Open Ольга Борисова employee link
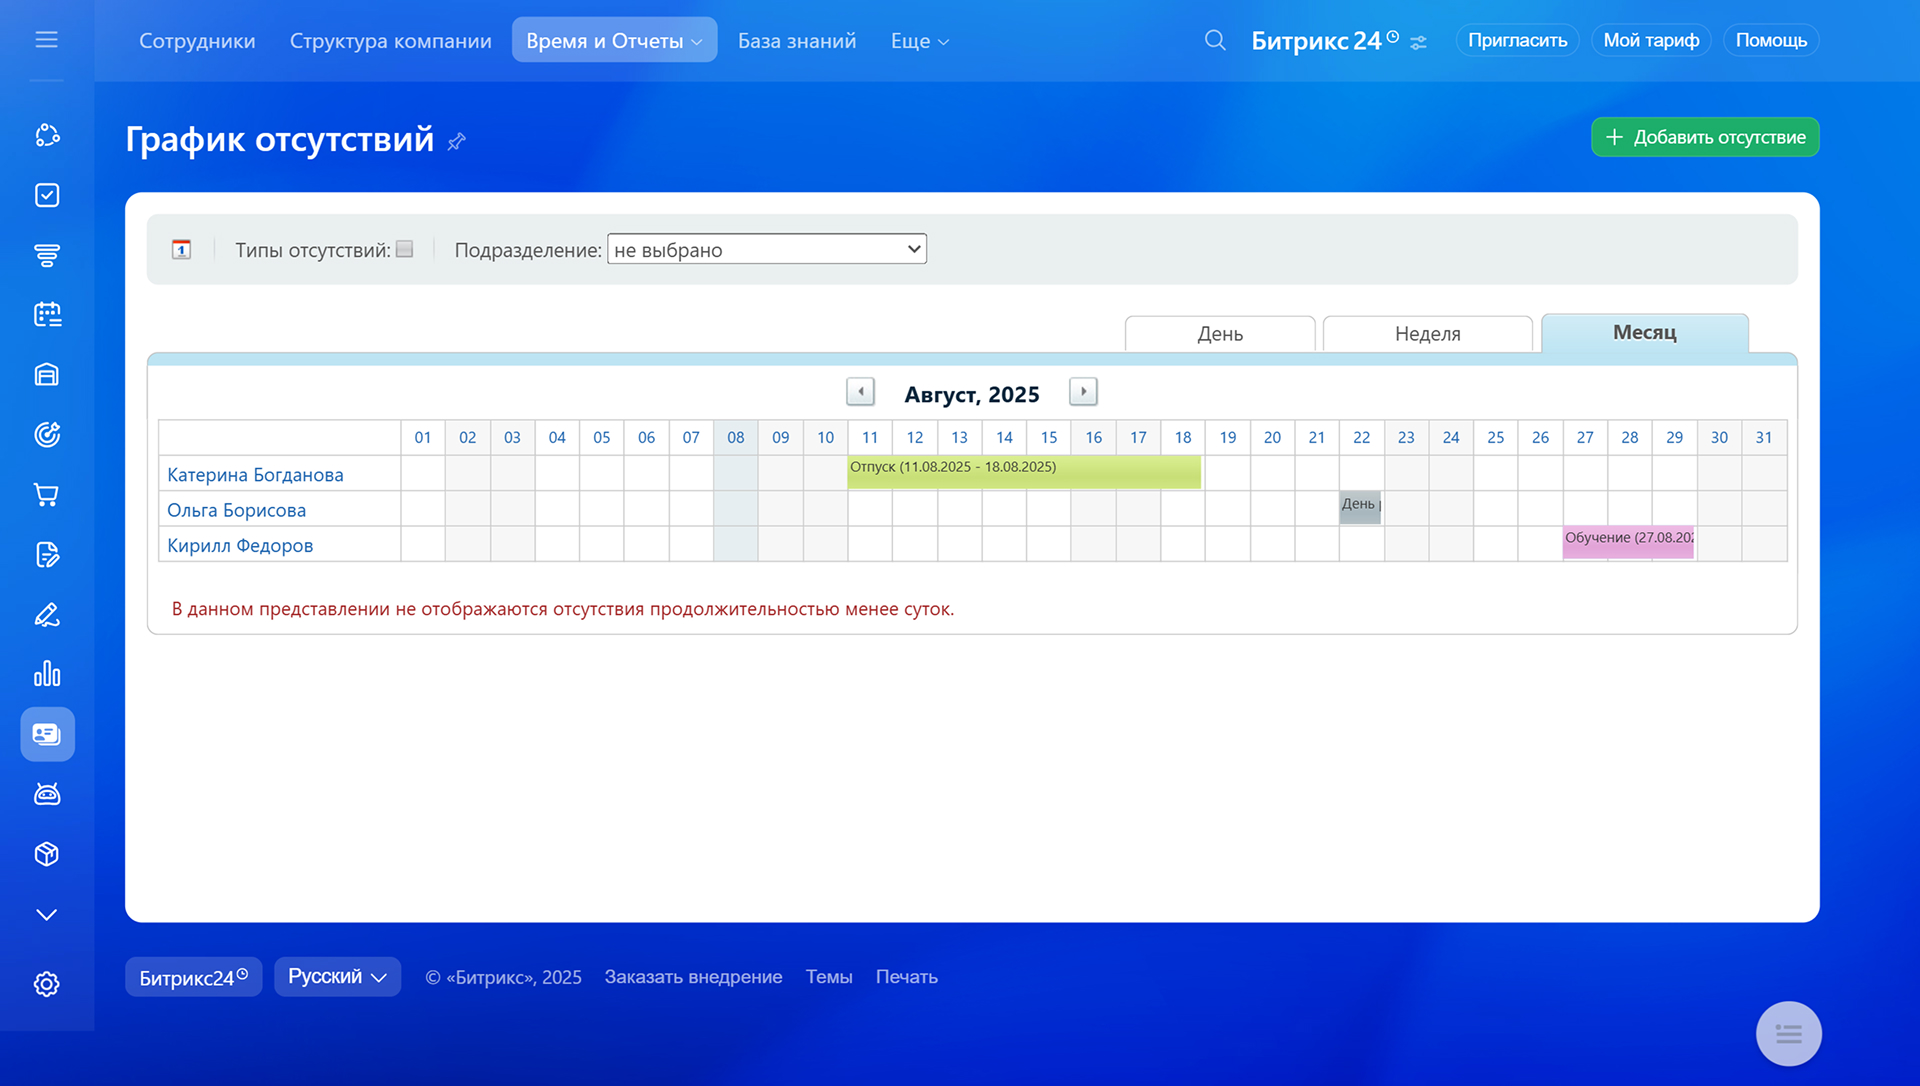1920x1086 pixels. [x=236, y=510]
